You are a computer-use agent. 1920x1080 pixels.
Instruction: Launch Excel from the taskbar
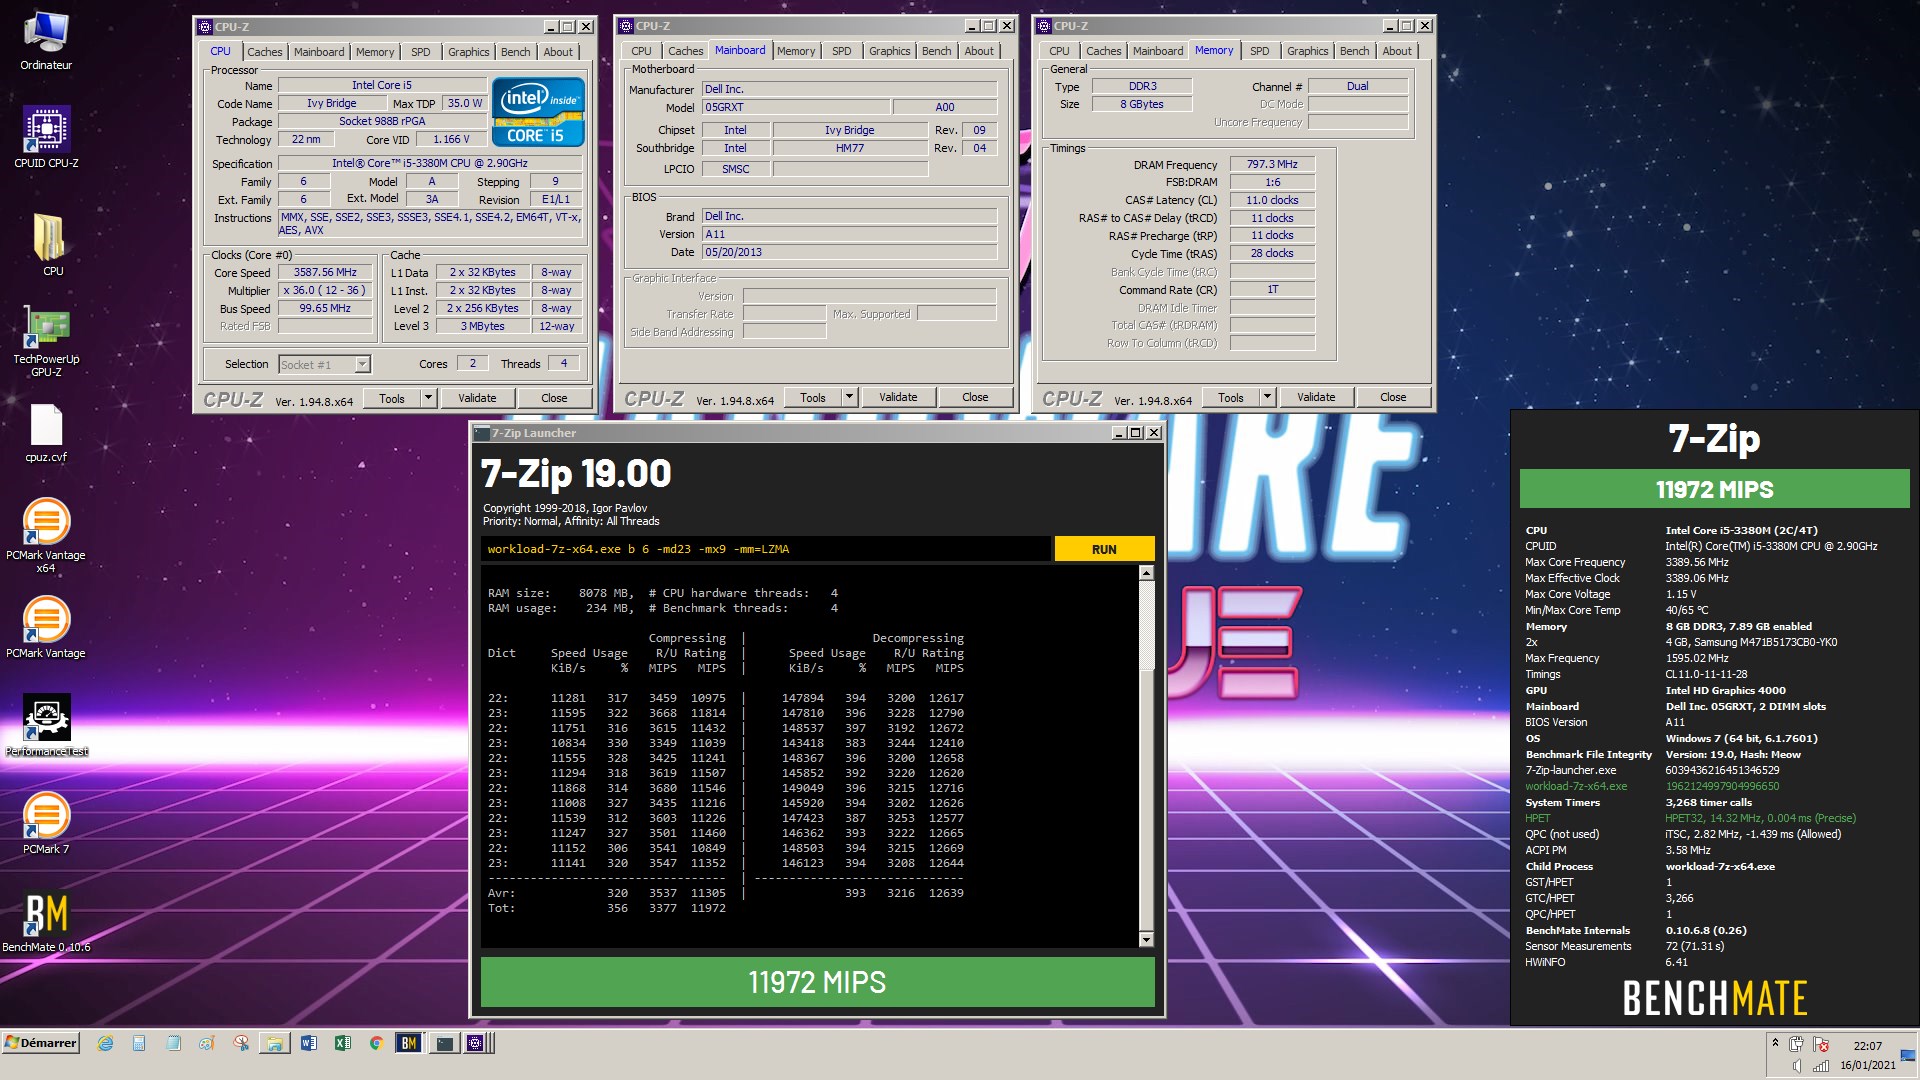pos(343,1043)
